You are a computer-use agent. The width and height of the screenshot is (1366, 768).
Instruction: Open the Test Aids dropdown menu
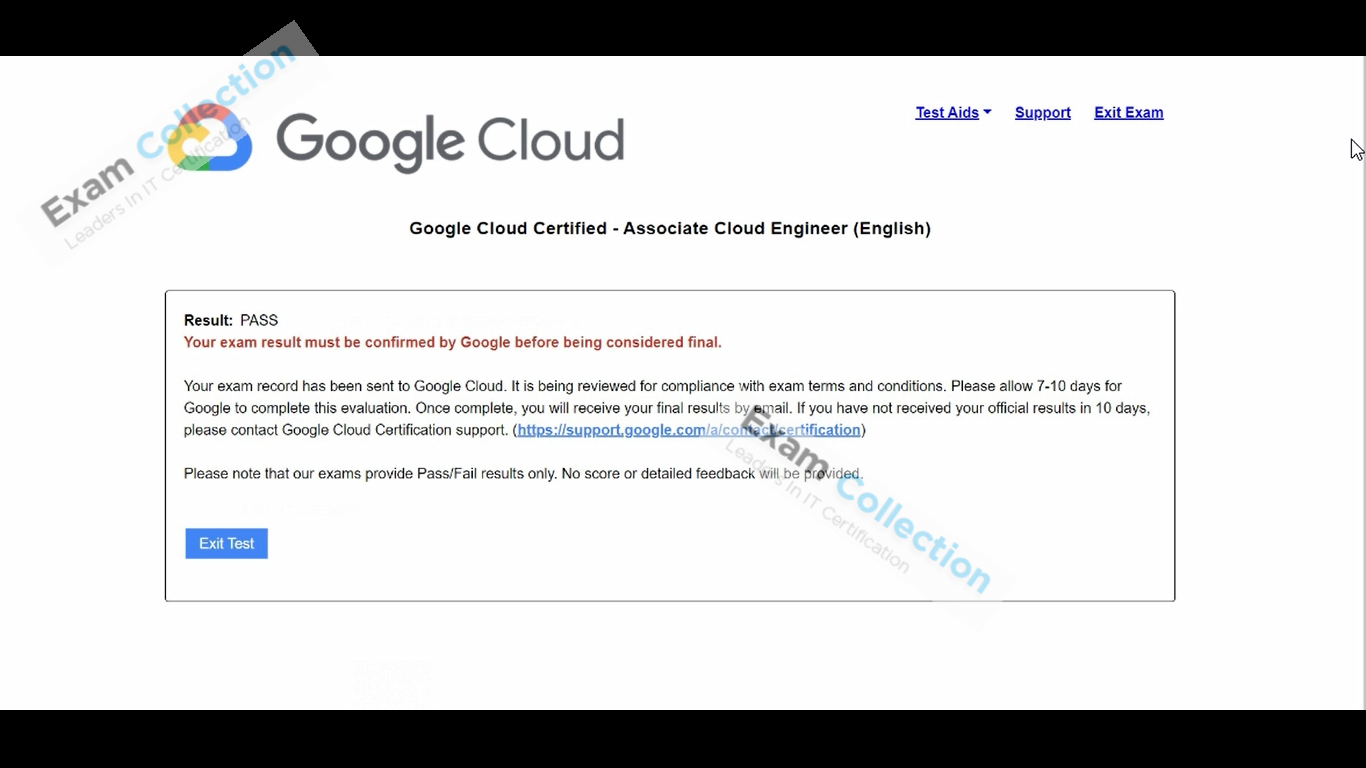point(953,113)
